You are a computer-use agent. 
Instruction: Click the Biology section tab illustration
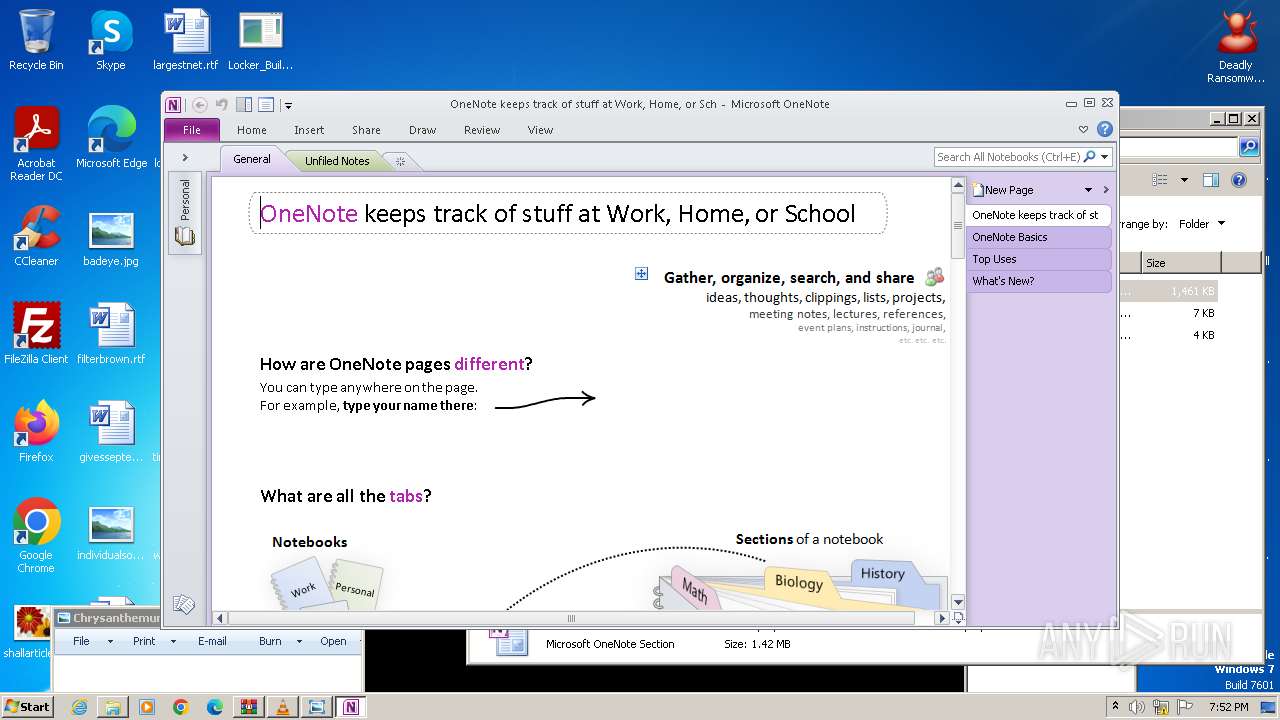798,582
